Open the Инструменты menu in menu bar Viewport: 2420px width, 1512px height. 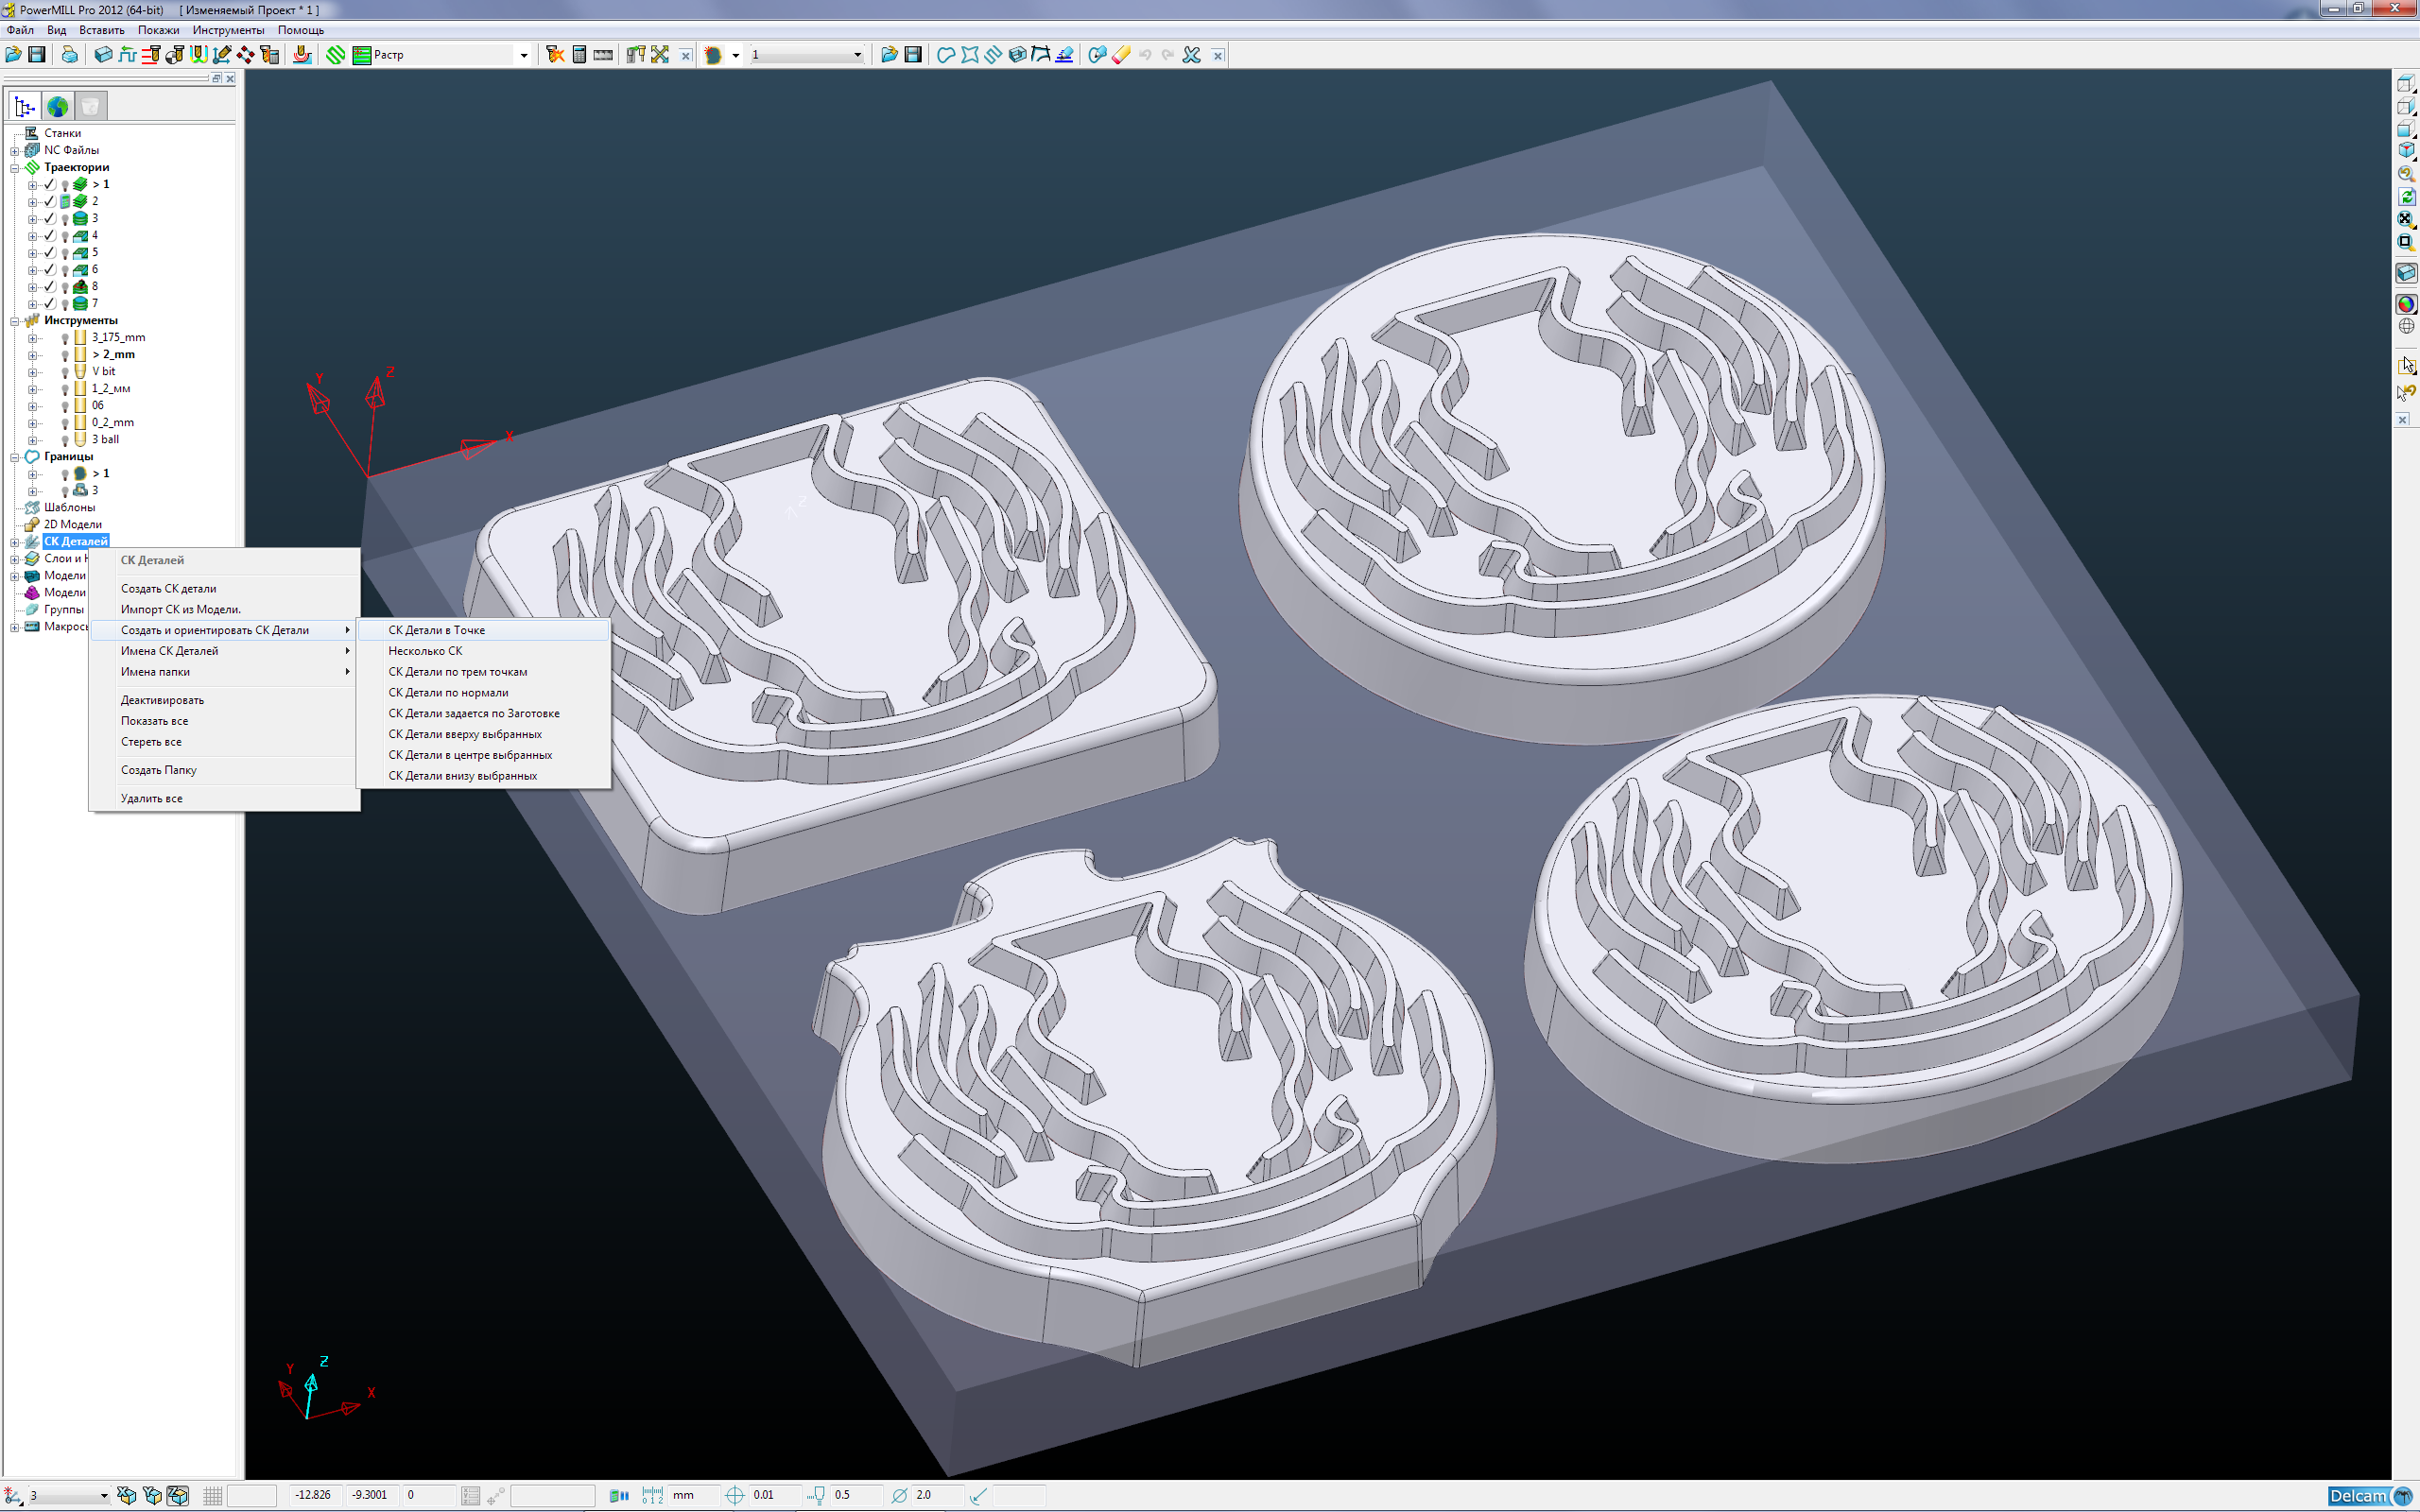coord(228,30)
